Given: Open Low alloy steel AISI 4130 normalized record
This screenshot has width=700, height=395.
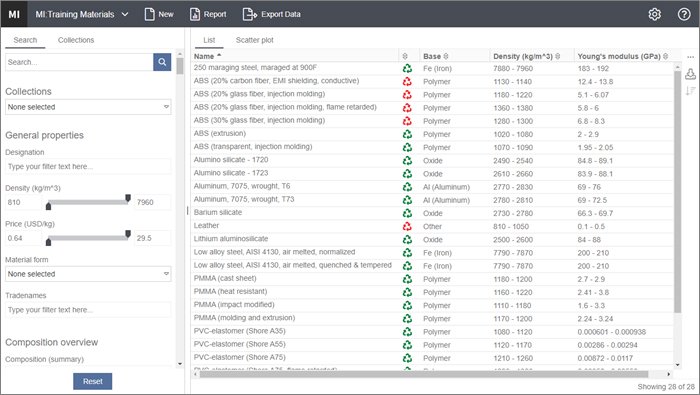Looking at the screenshot, I should (x=274, y=252).
